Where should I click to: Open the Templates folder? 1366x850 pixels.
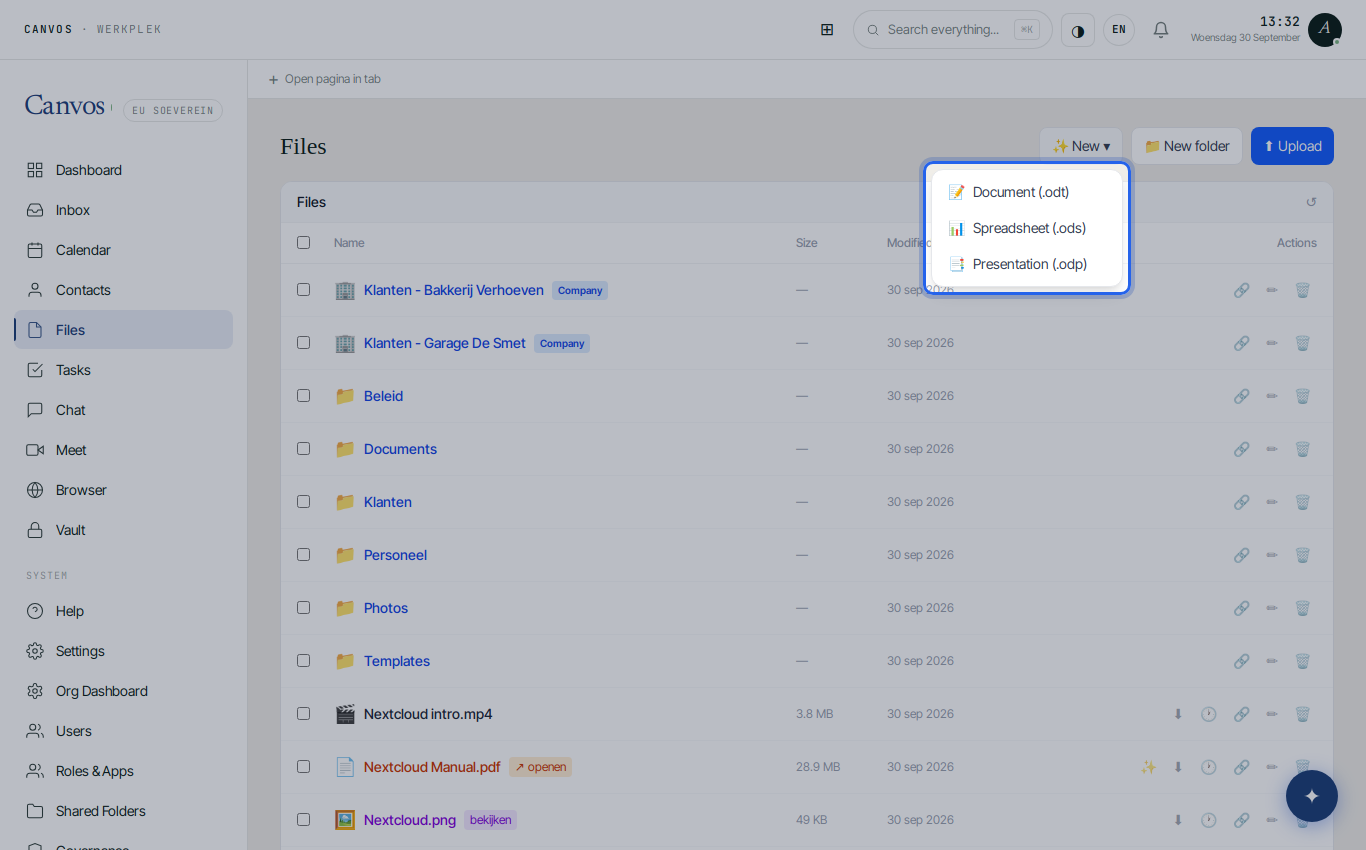pyautogui.click(x=397, y=661)
